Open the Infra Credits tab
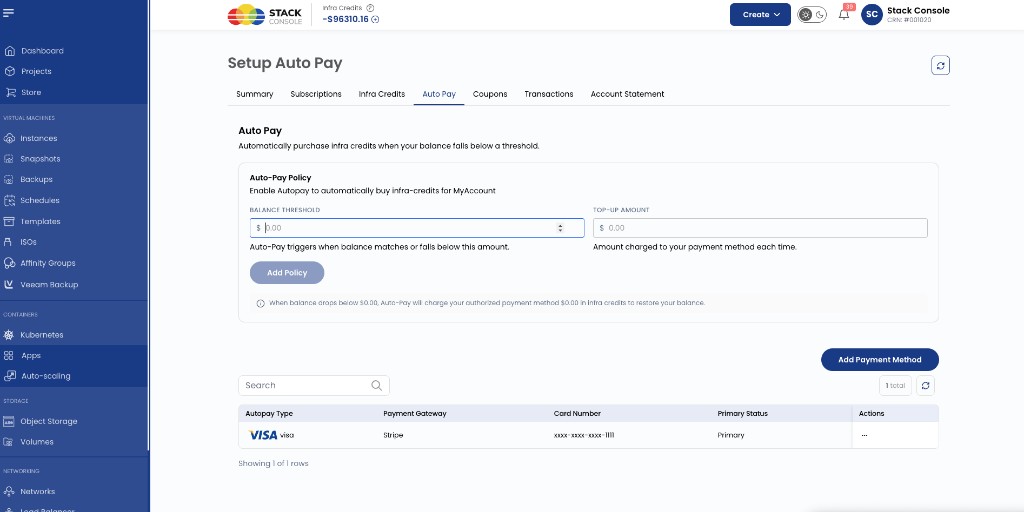The width and height of the screenshot is (1024, 512). (381, 94)
